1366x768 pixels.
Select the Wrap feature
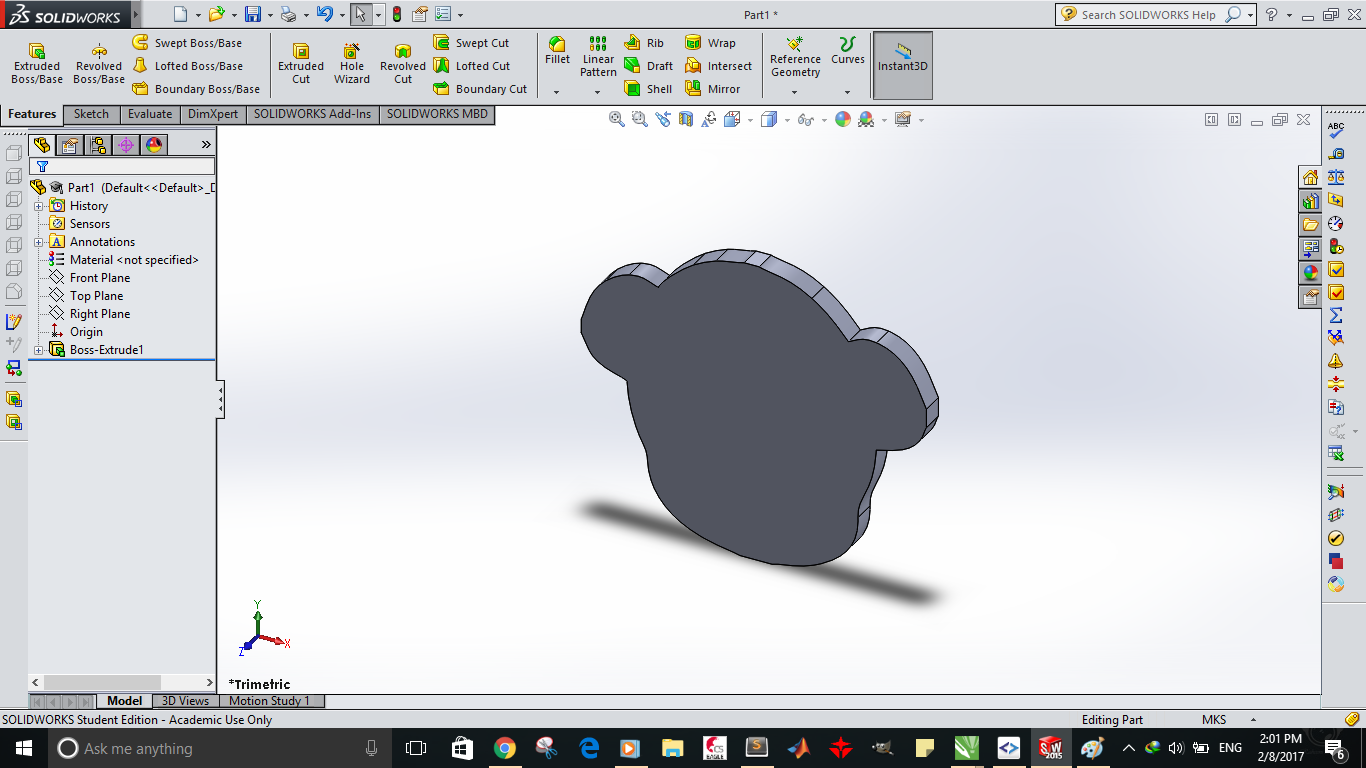(710, 43)
